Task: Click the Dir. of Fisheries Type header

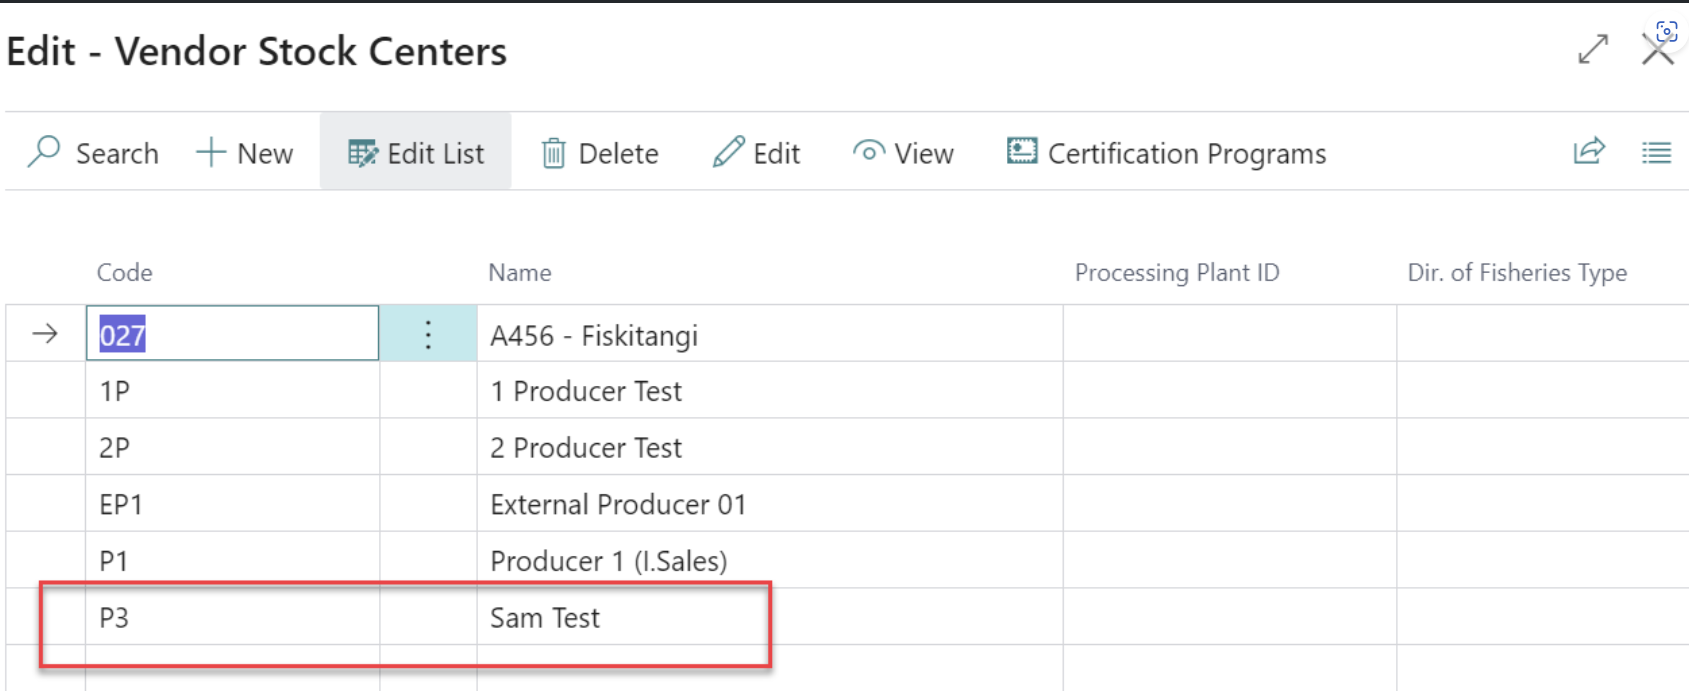Action: (1516, 273)
